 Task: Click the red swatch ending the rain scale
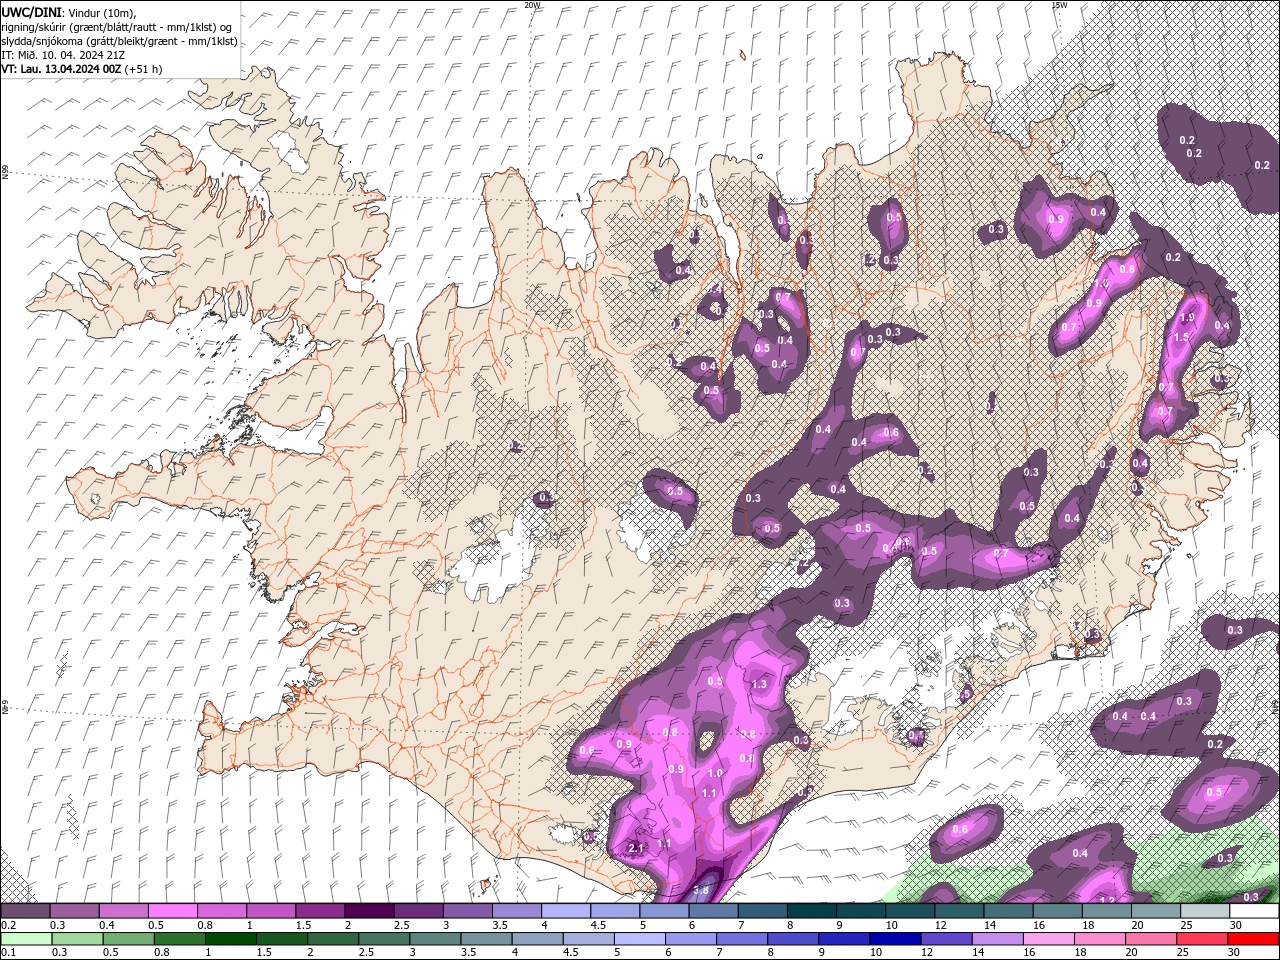tap(1254, 939)
